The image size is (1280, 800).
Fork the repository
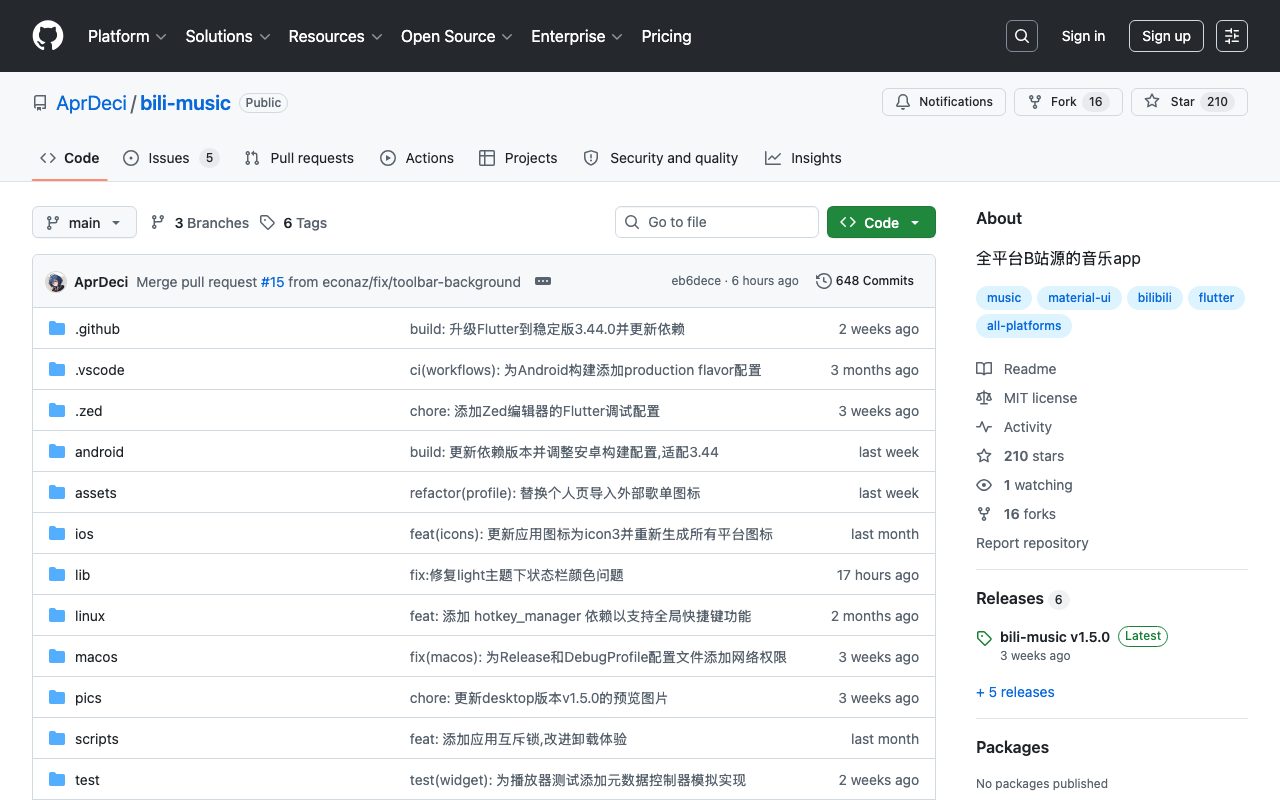pos(1068,102)
